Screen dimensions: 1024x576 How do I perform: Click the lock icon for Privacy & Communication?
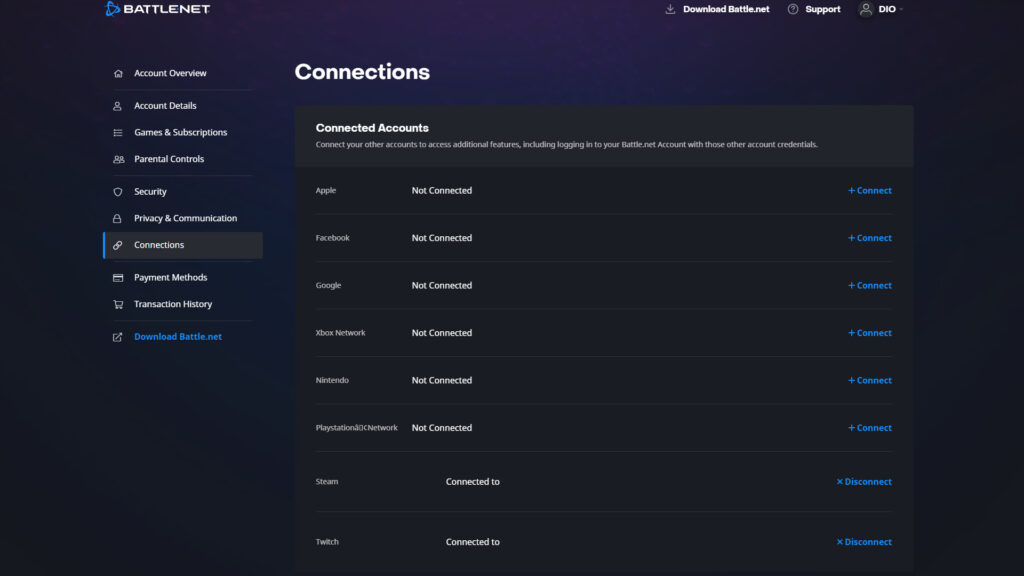click(117, 218)
